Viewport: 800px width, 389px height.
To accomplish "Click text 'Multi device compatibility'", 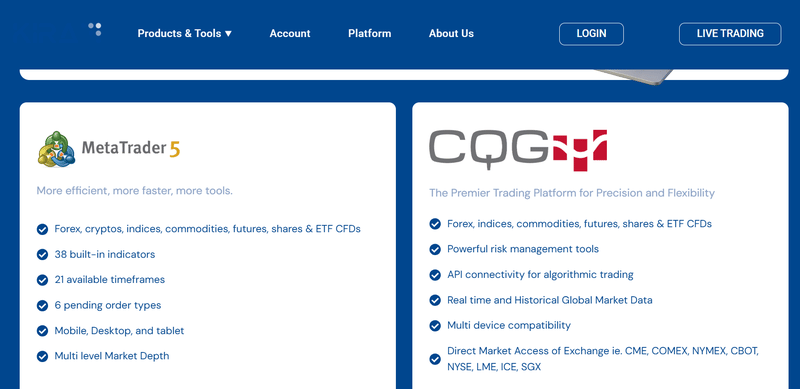I will pyautogui.click(x=509, y=325).
